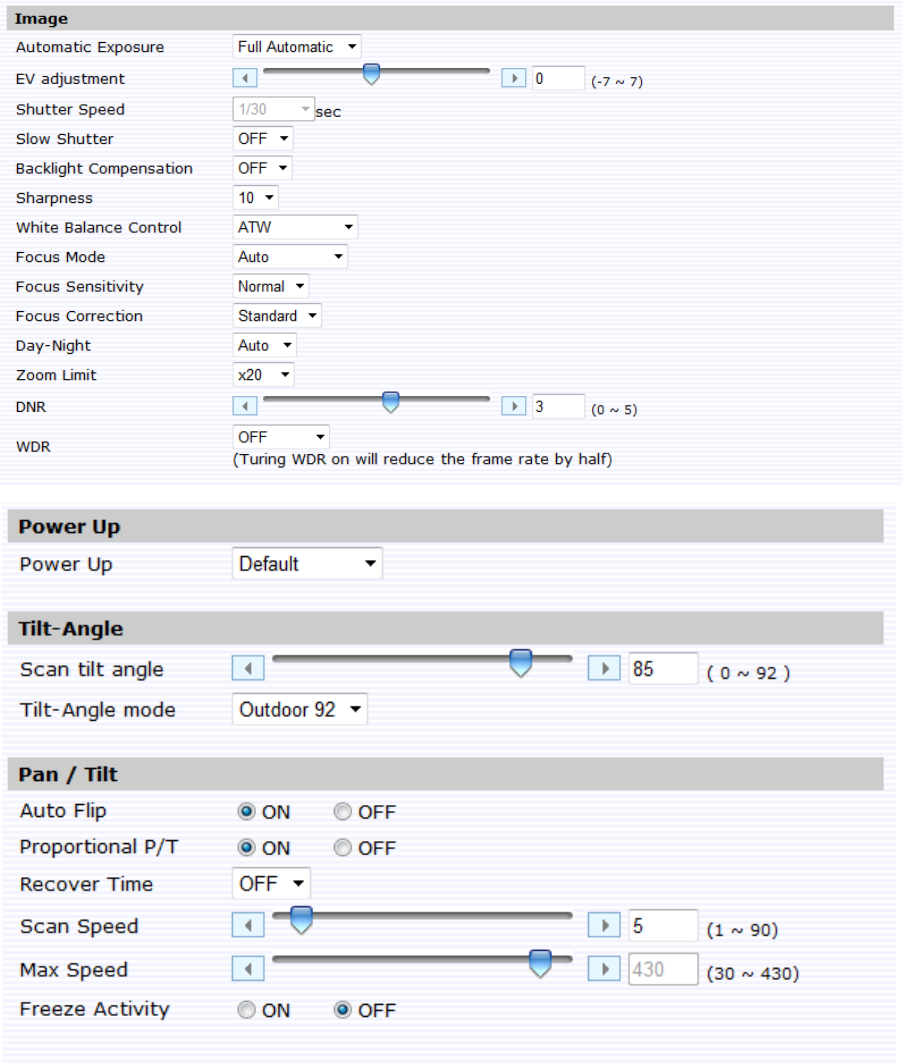Click the EV adjustment decrease arrow
902x1064 pixels.
(x=245, y=78)
